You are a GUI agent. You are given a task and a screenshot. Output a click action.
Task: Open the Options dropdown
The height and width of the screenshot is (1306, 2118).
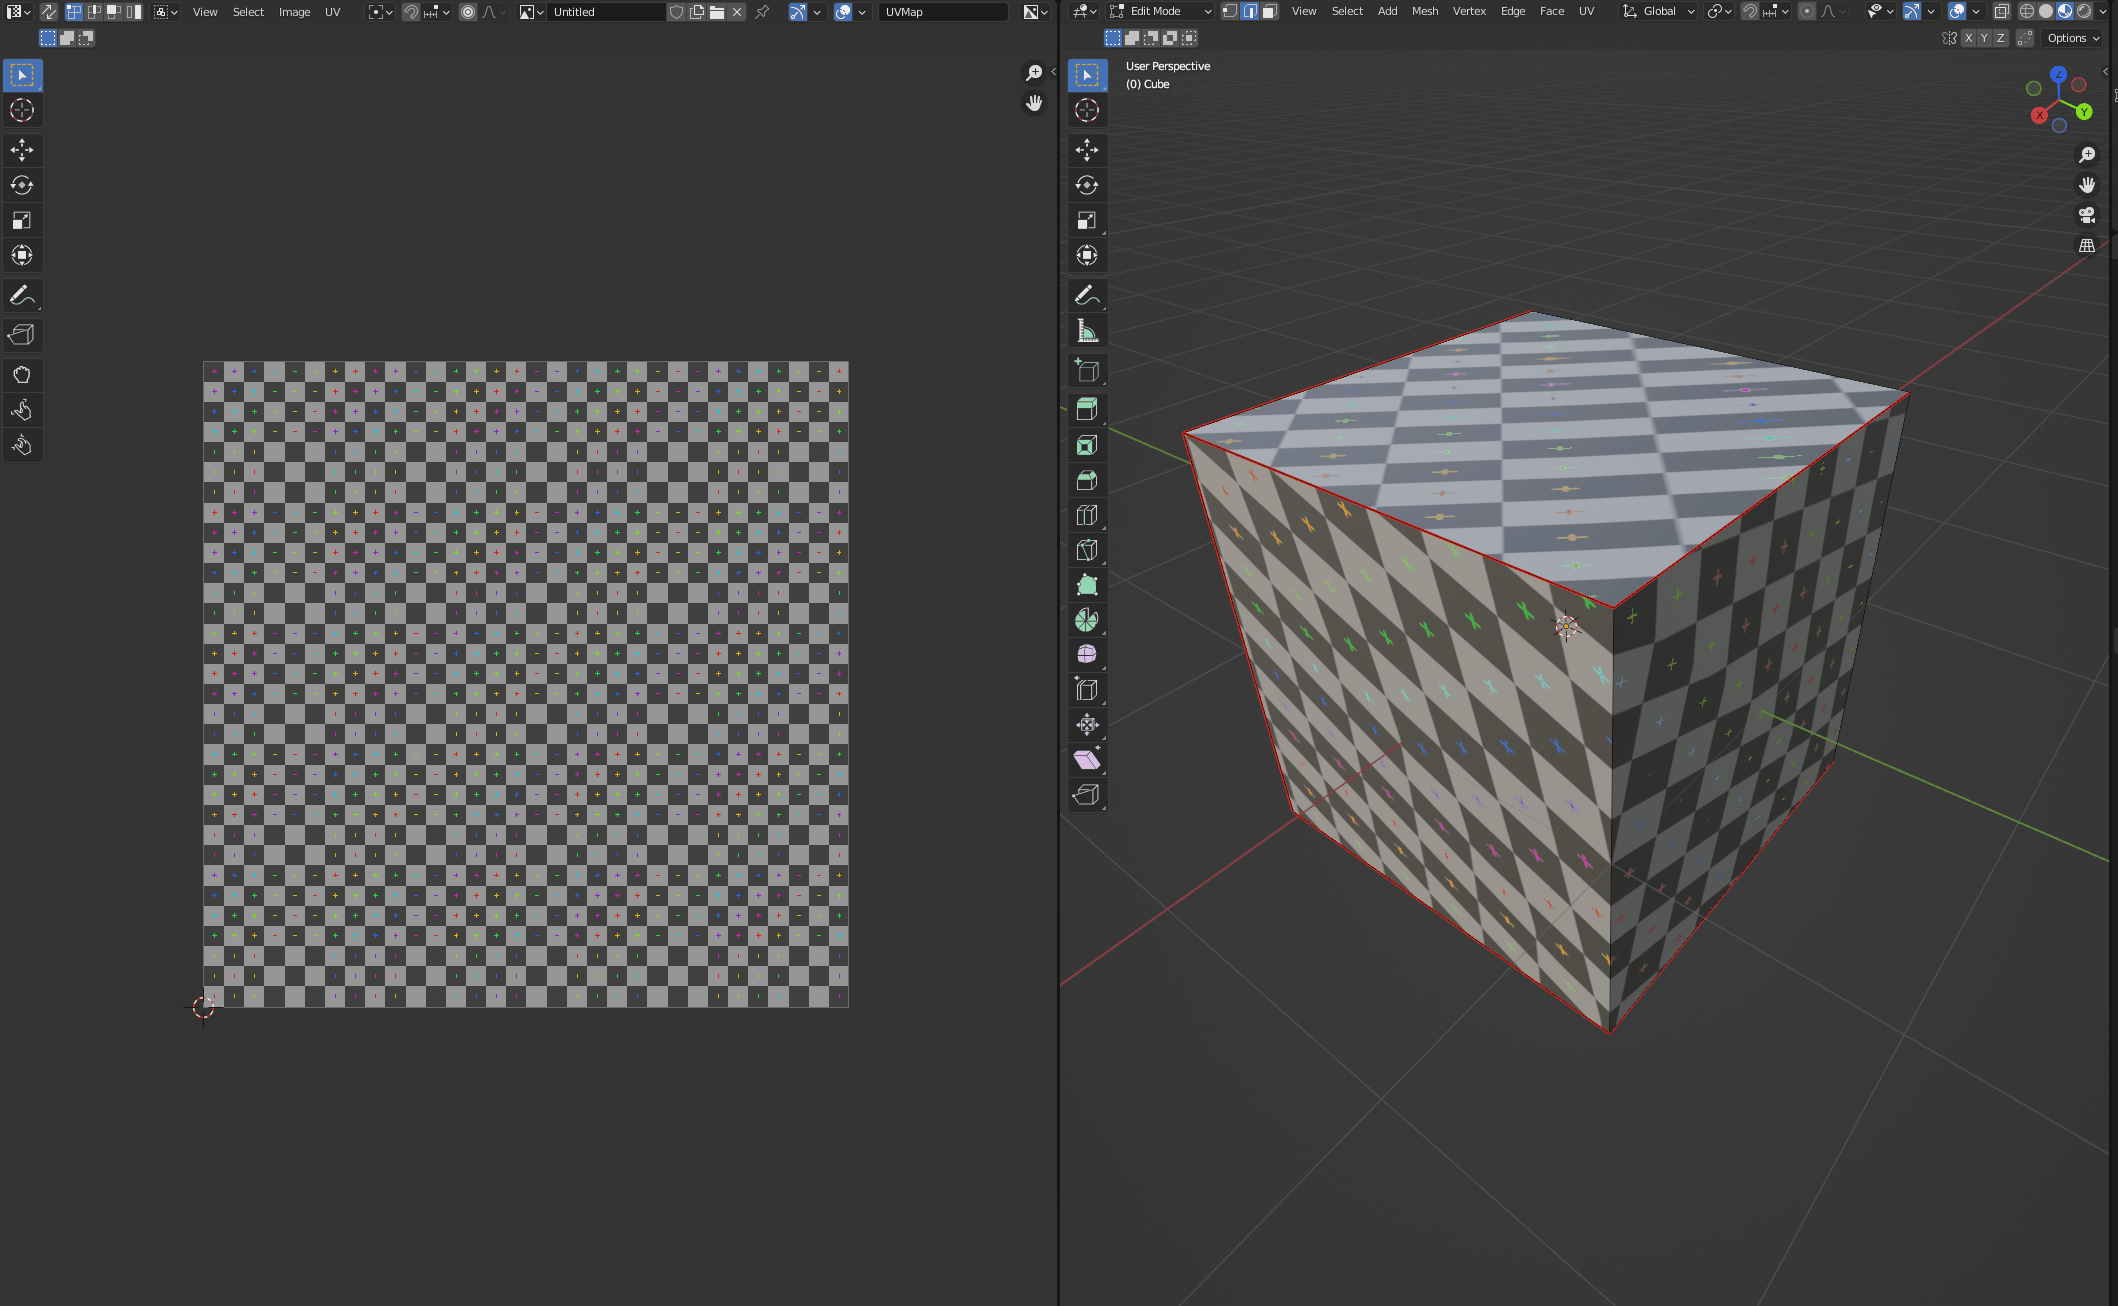(2073, 38)
